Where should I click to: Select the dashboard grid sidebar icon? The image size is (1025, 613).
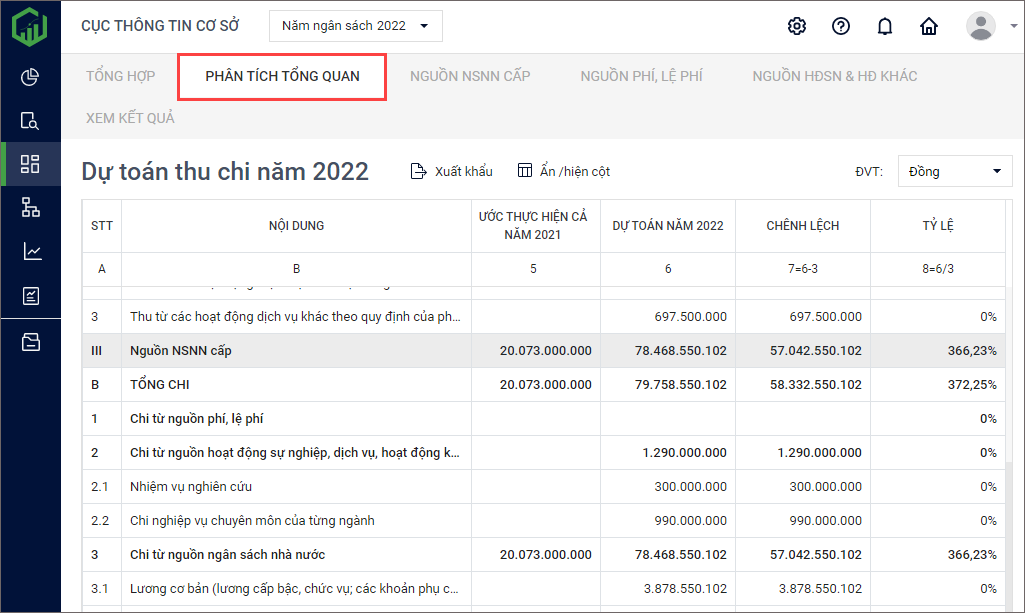pyautogui.click(x=30, y=164)
